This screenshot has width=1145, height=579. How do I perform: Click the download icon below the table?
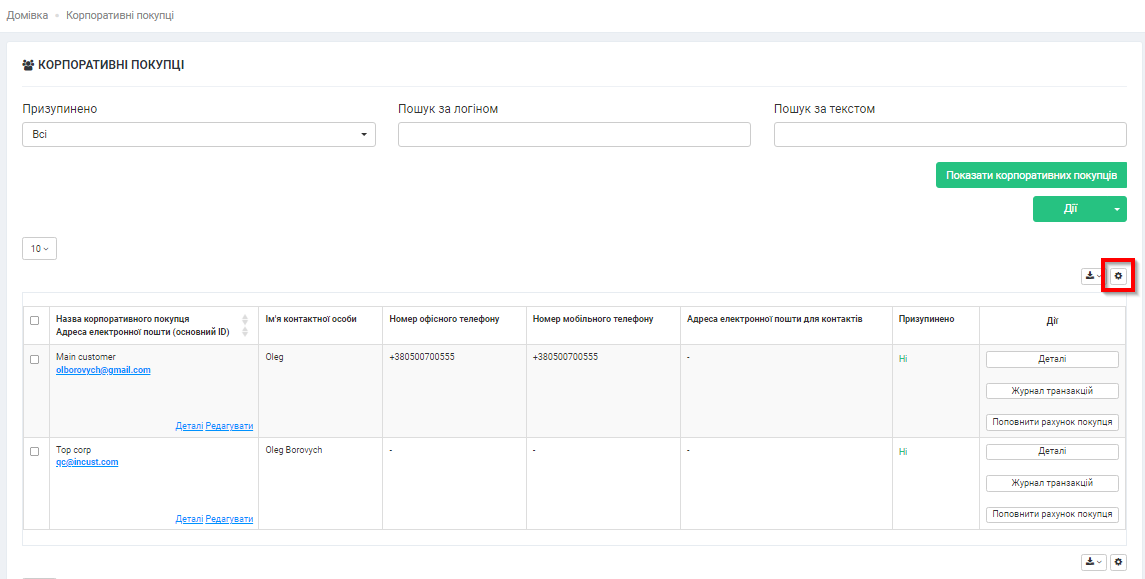pyautogui.click(x=1093, y=563)
